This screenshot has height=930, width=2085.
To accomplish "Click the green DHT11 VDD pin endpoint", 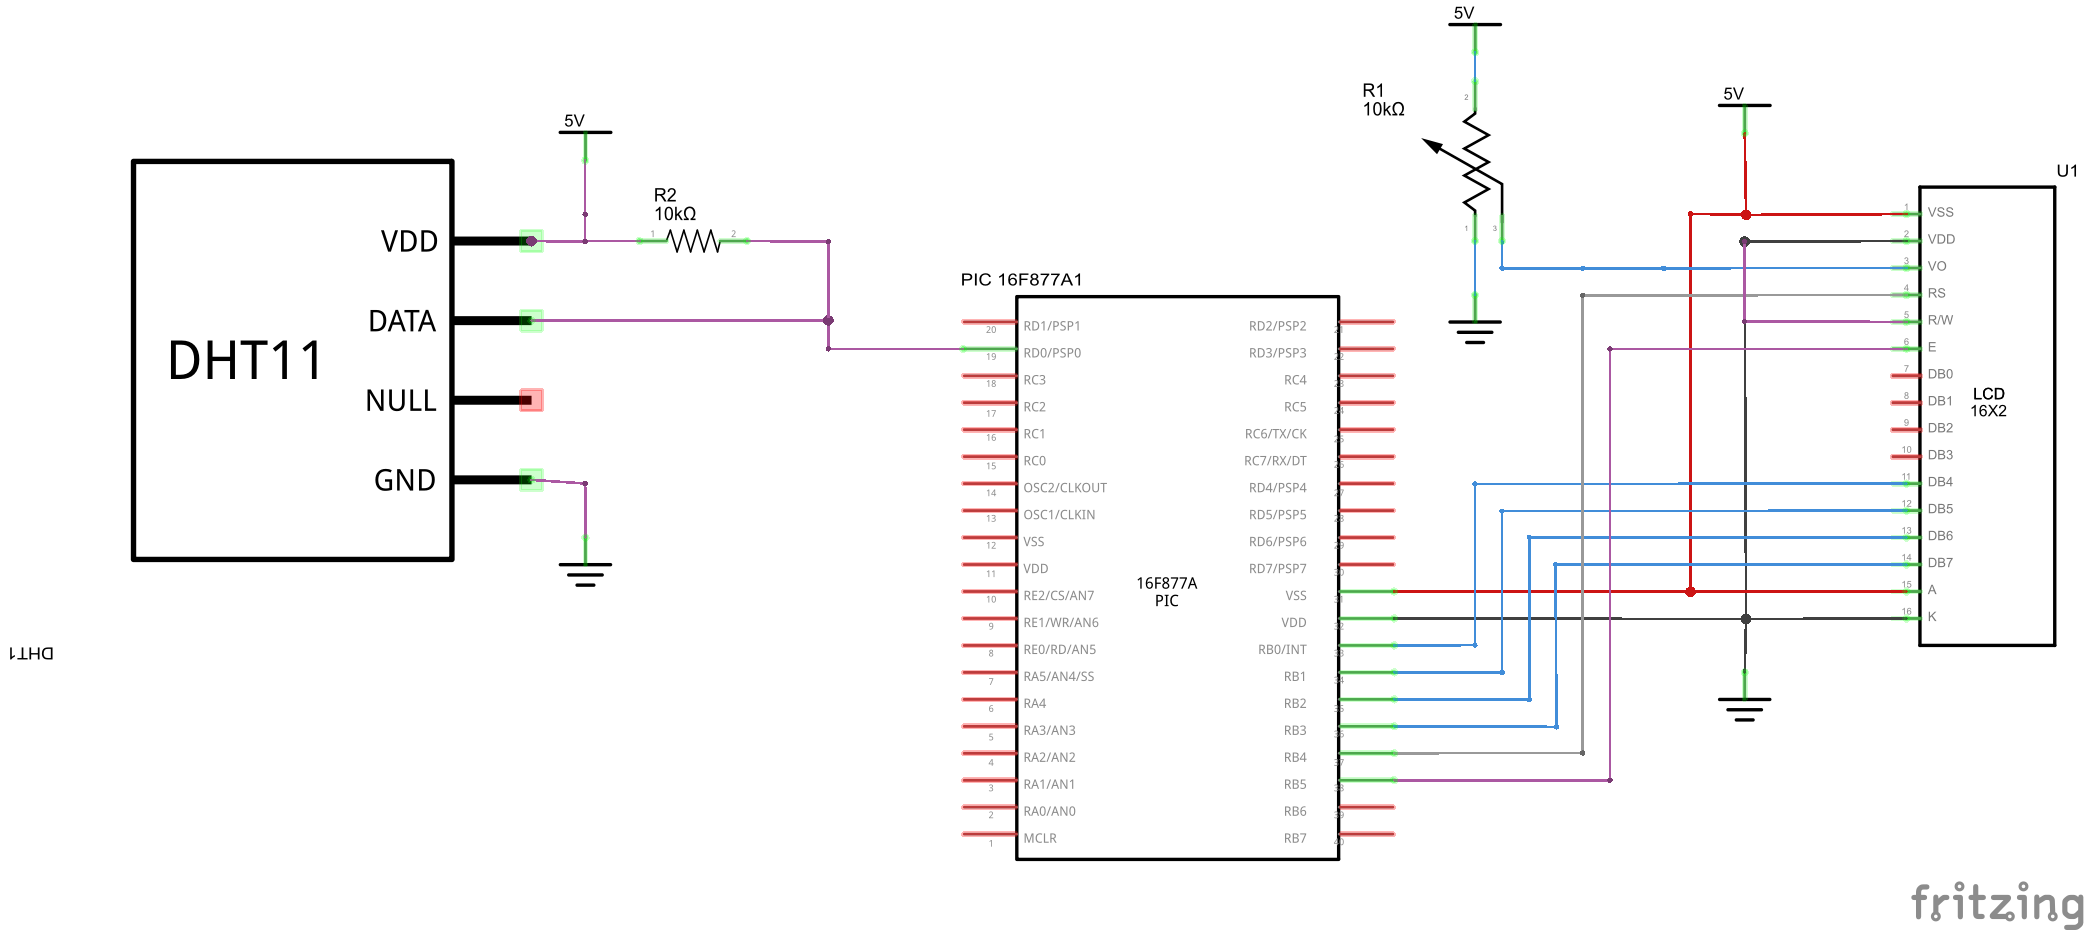I will (531, 241).
